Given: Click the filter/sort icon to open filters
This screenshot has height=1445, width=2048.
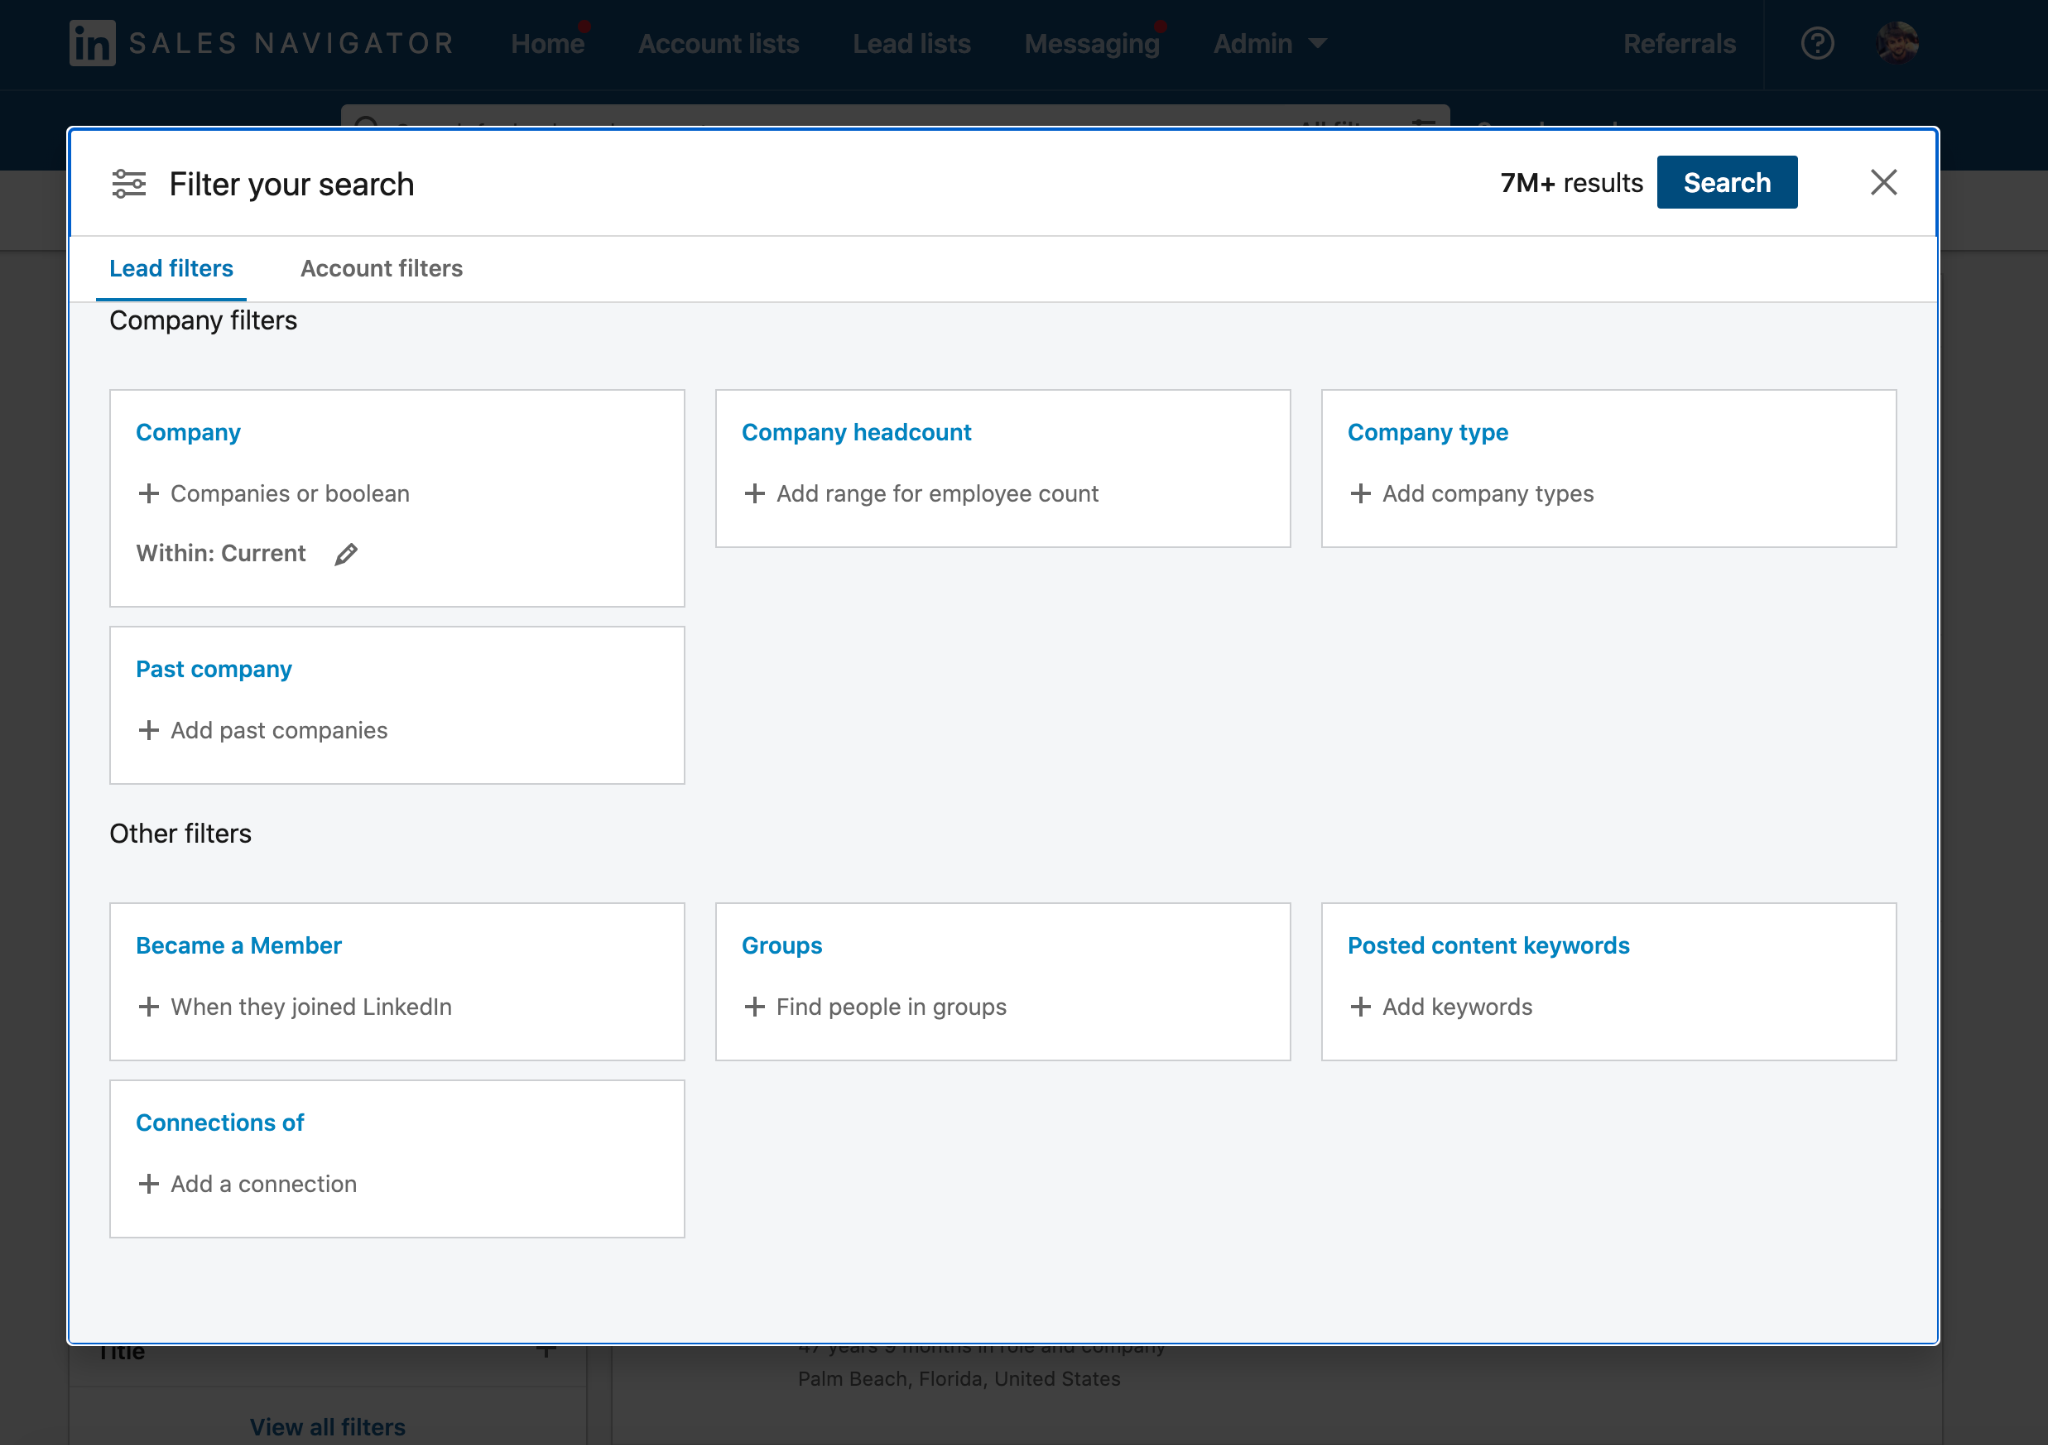Looking at the screenshot, I should click(130, 183).
